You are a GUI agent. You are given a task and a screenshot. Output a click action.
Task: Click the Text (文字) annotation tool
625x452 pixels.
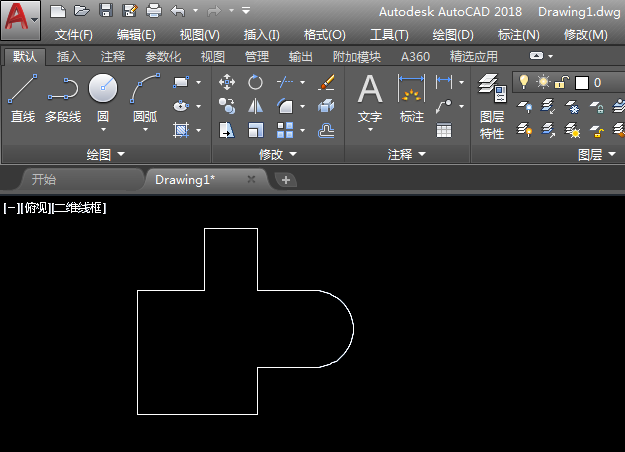pyautogui.click(x=370, y=98)
